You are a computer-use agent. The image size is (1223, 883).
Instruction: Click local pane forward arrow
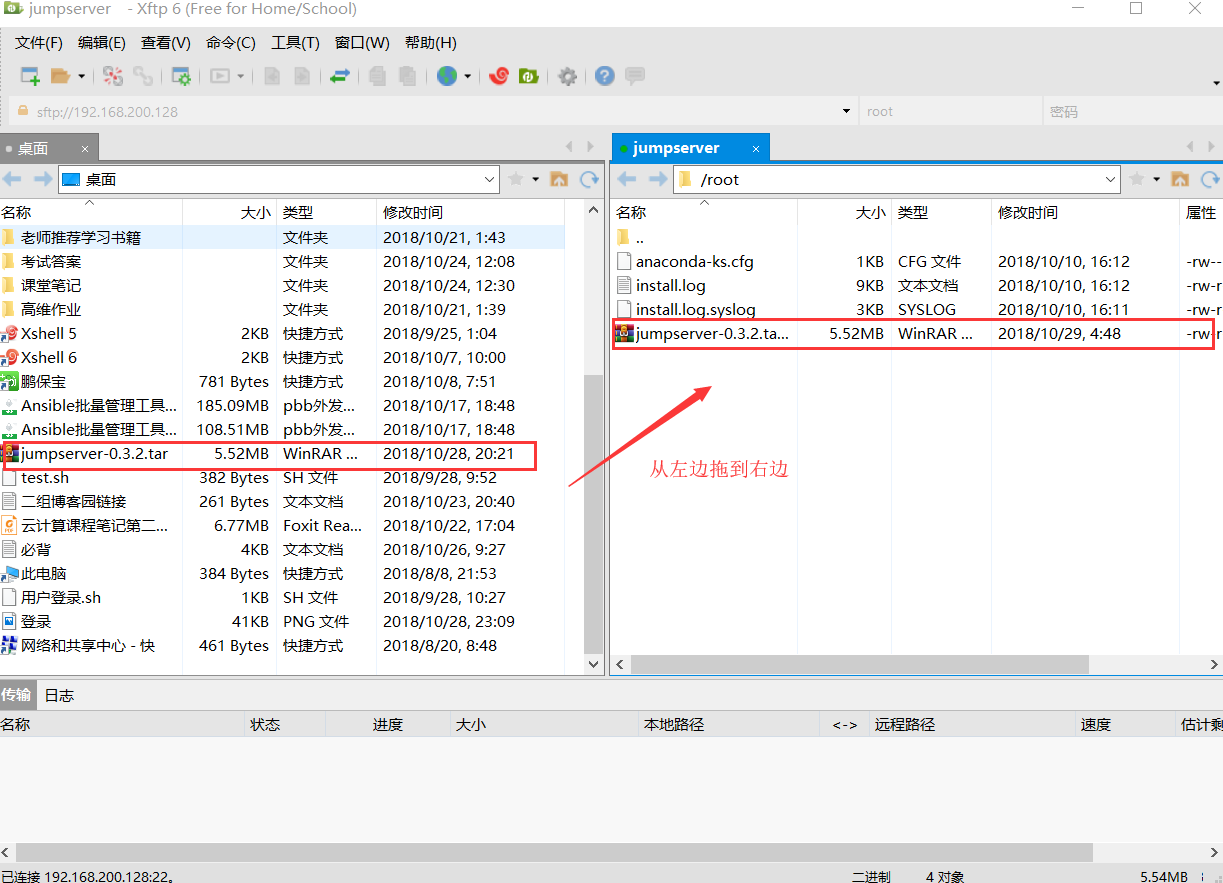[43, 179]
